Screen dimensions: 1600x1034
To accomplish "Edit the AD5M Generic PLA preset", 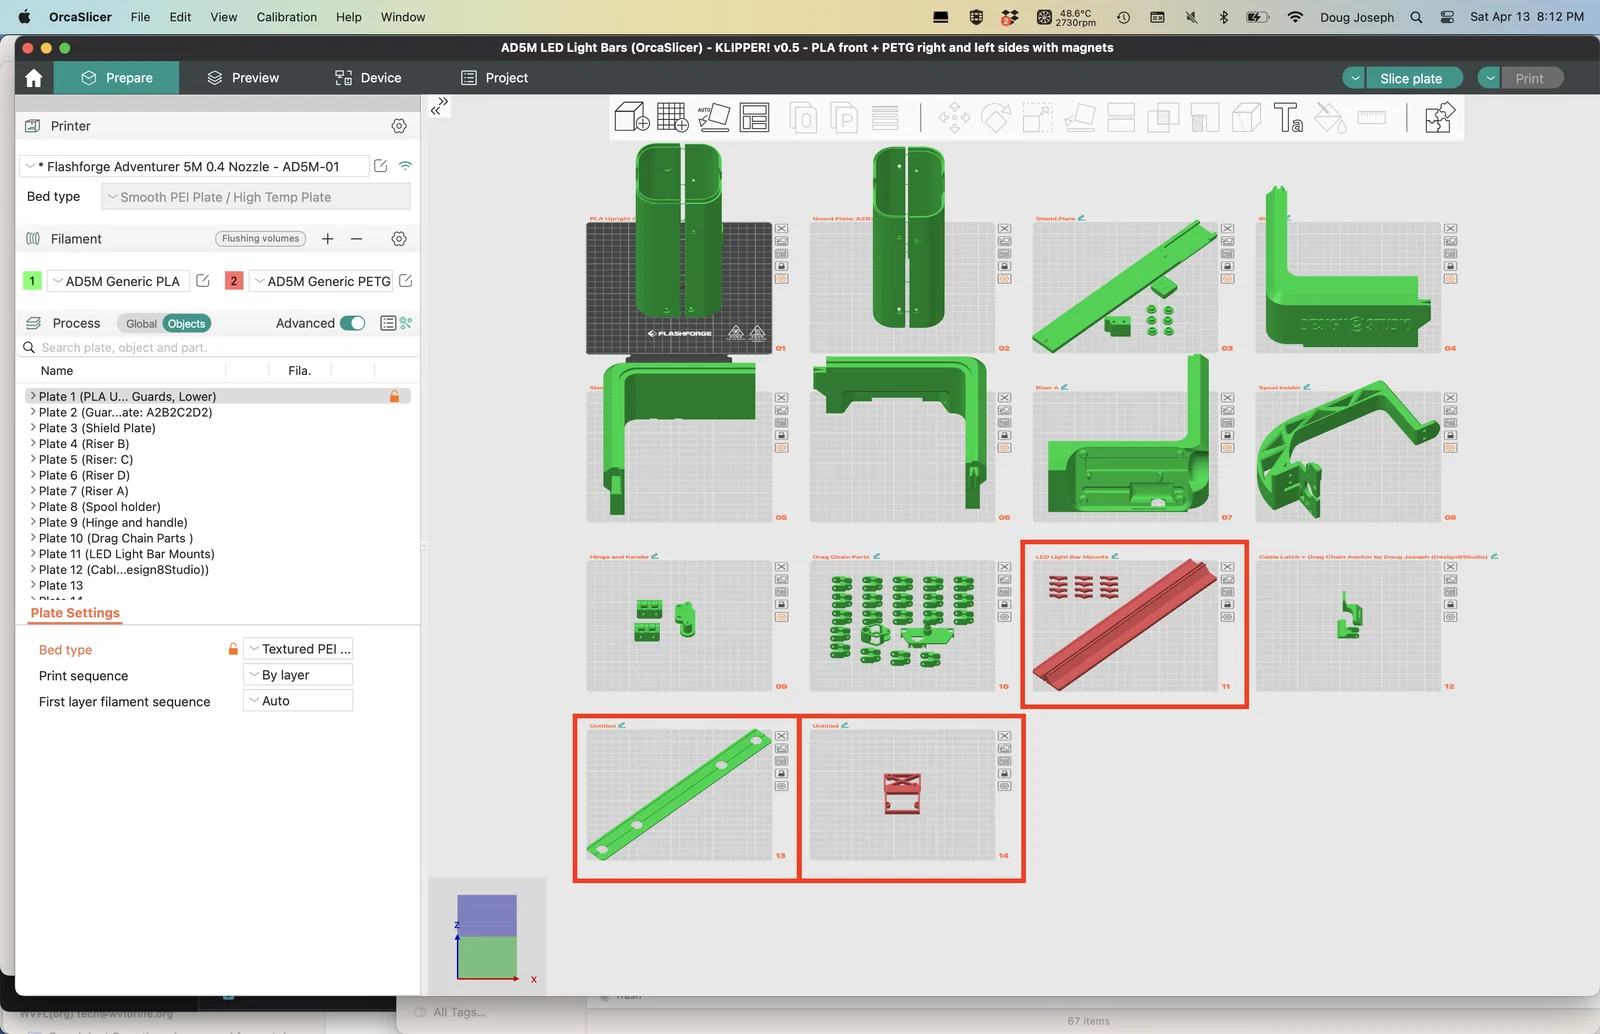I will [x=203, y=281].
